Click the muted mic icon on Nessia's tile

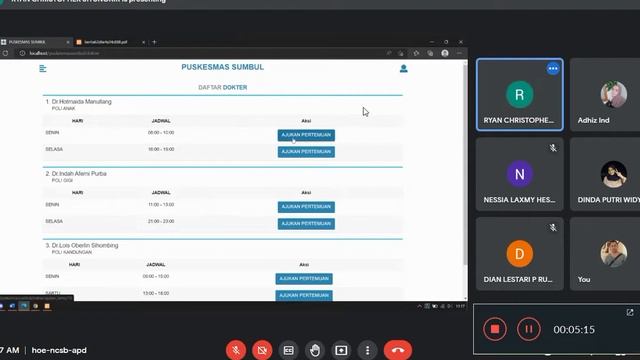pyautogui.click(x=553, y=148)
